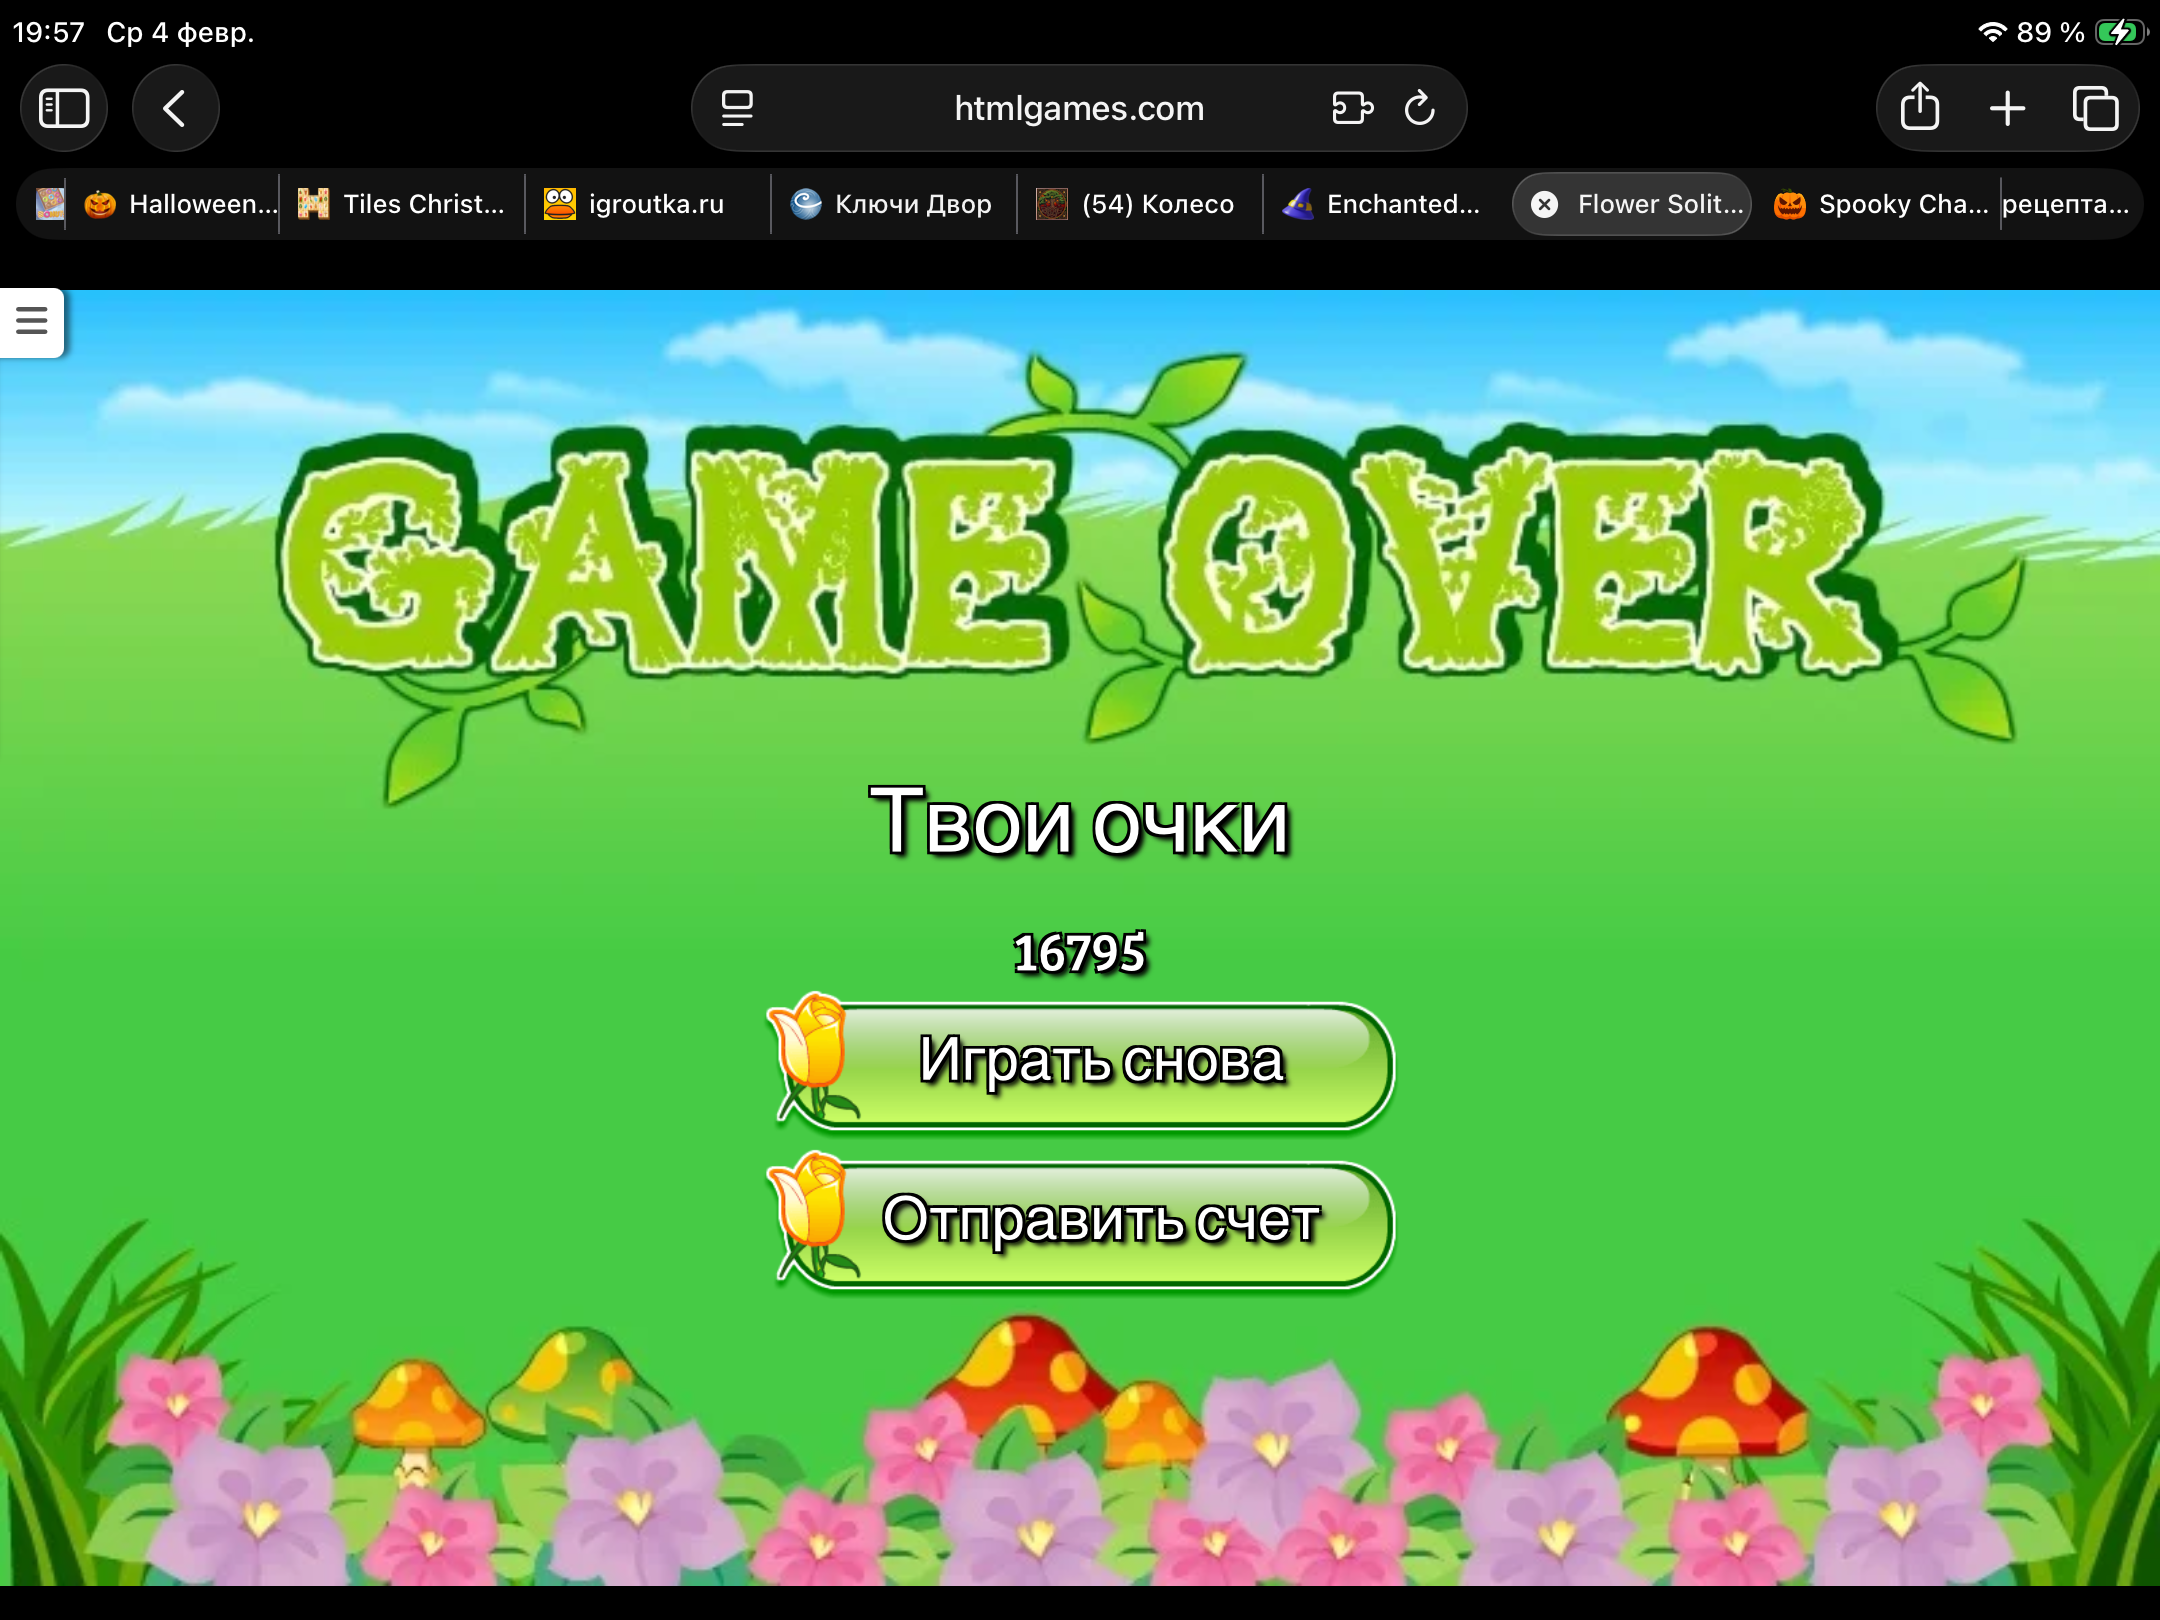Viewport: 2160px width, 1620px height.
Task: Switch to the Spooky Chains tab
Action: tap(1880, 205)
